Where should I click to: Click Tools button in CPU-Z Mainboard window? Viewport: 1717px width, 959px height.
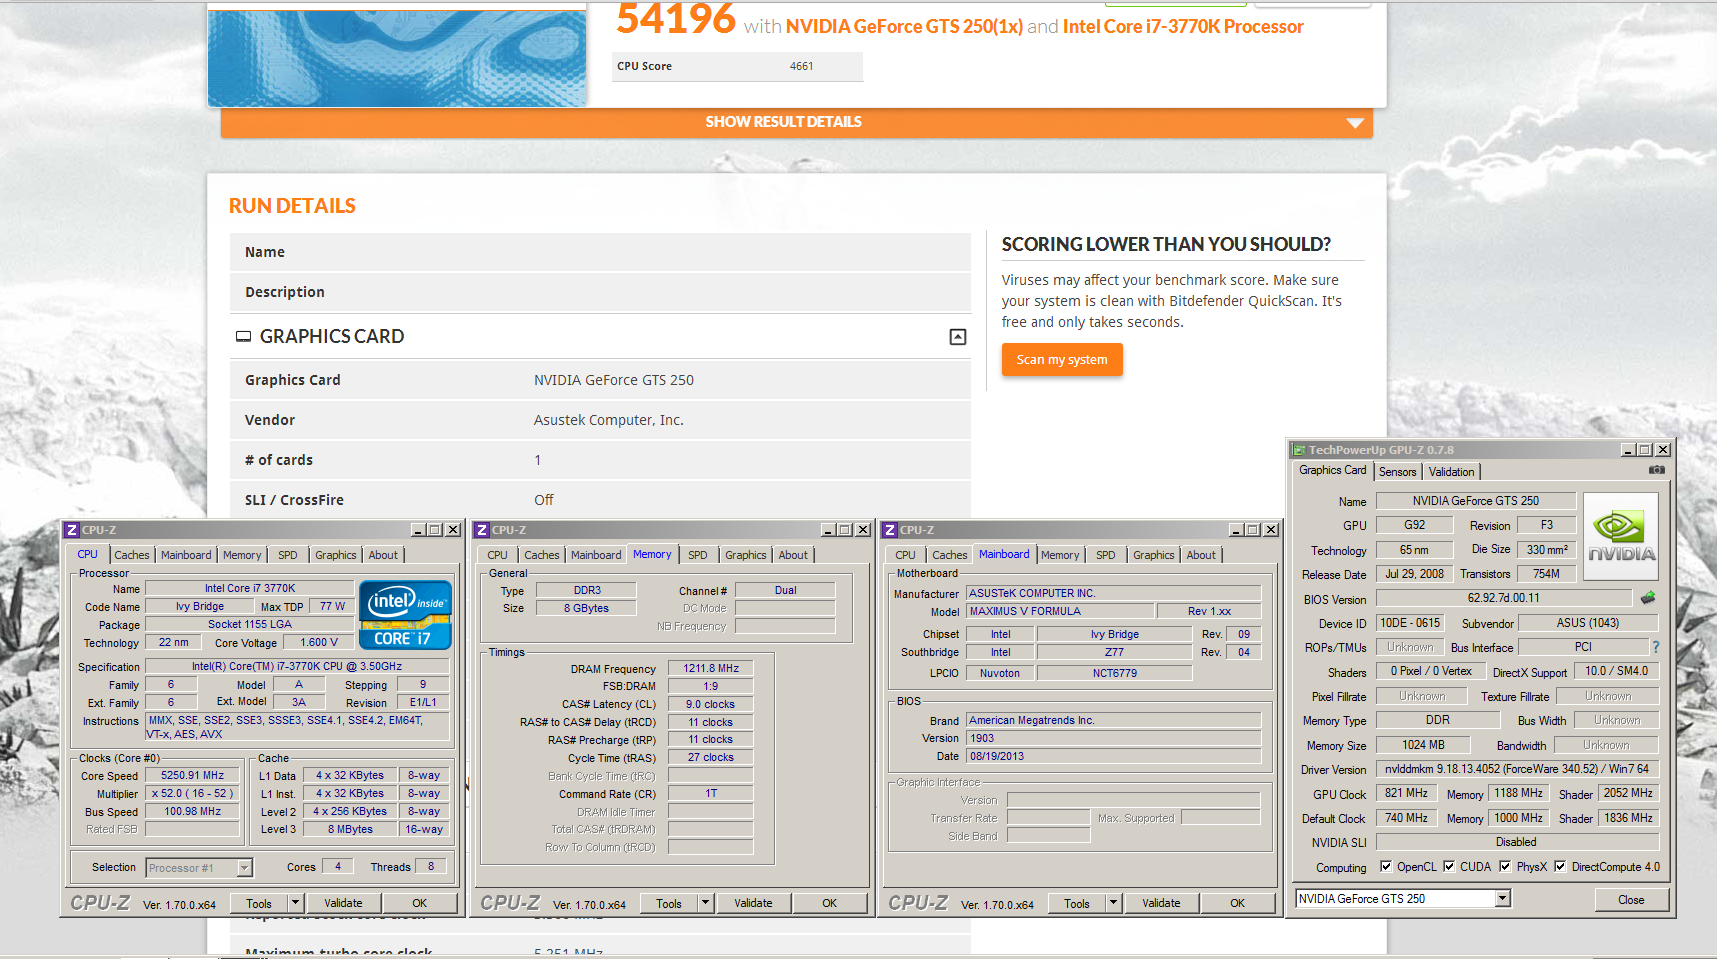(x=1077, y=903)
